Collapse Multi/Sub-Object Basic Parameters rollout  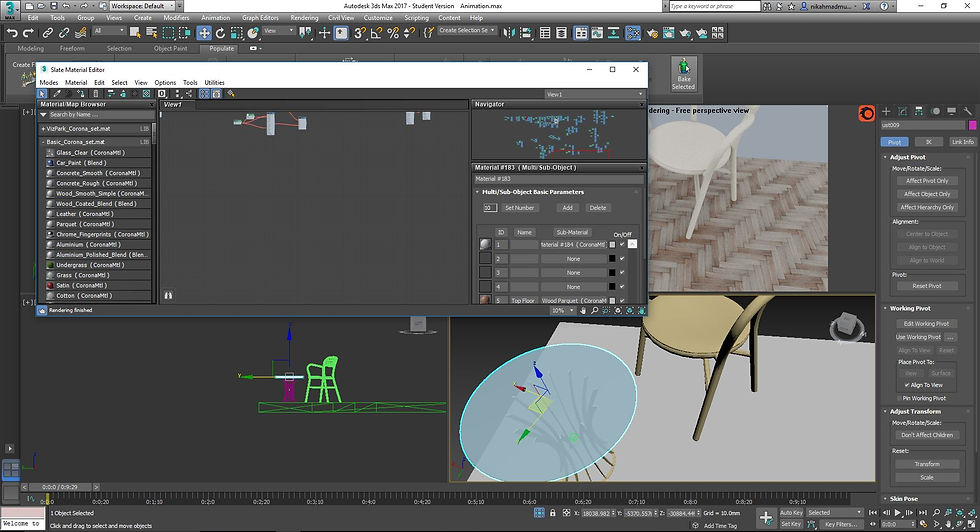(x=532, y=192)
